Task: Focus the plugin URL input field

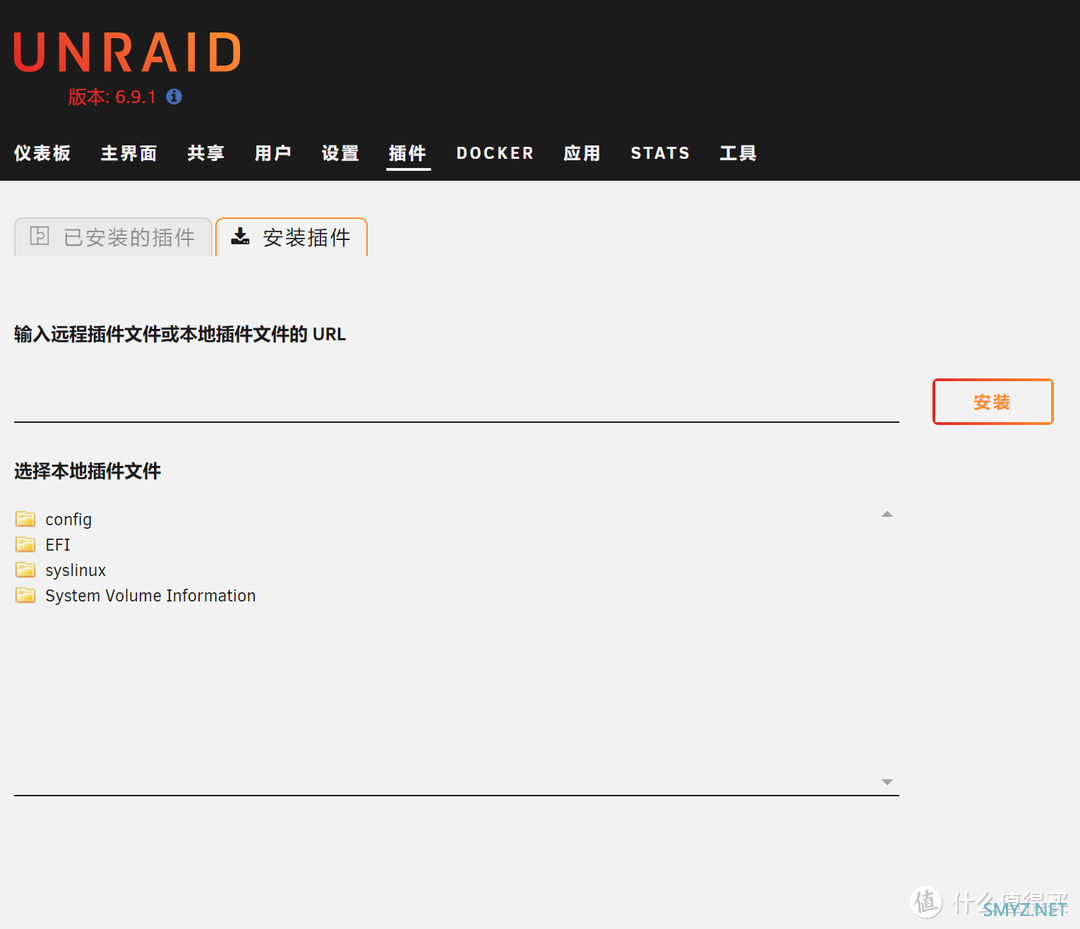Action: click(456, 401)
